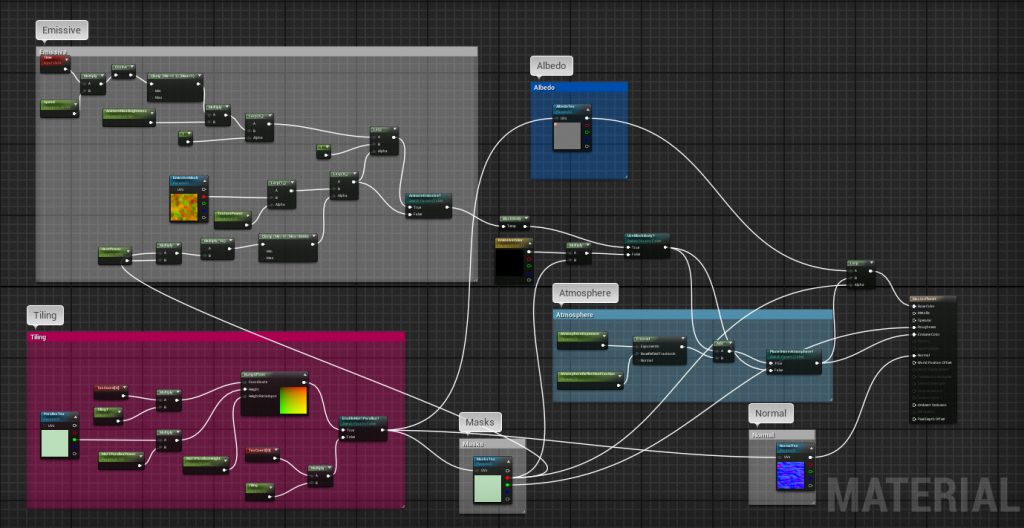Select the Lerp node beside material output
This screenshot has width=1024, height=528.
pyautogui.click(x=859, y=264)
